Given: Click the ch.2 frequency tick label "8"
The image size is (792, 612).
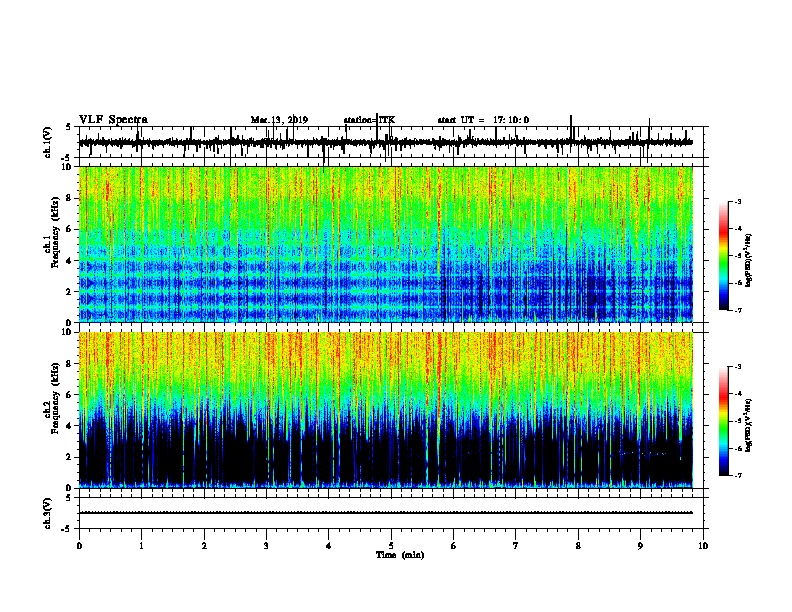Looking at the screenshot, I should [70, 364].
